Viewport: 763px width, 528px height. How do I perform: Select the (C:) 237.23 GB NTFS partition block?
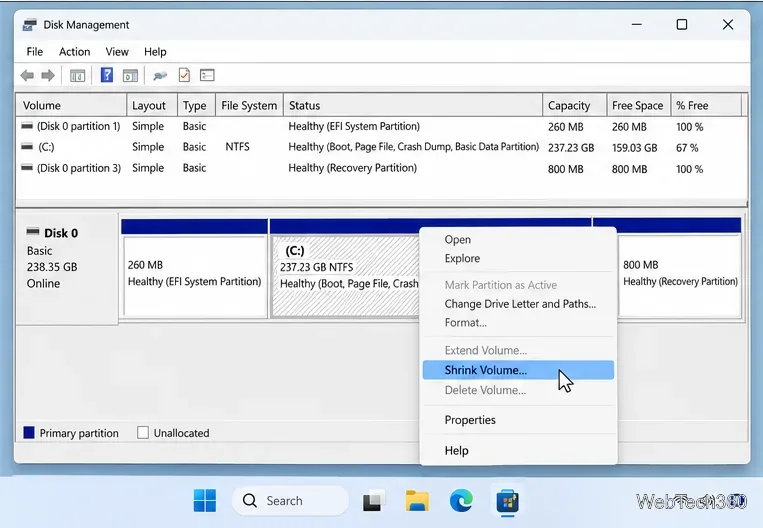coord(345,275)
